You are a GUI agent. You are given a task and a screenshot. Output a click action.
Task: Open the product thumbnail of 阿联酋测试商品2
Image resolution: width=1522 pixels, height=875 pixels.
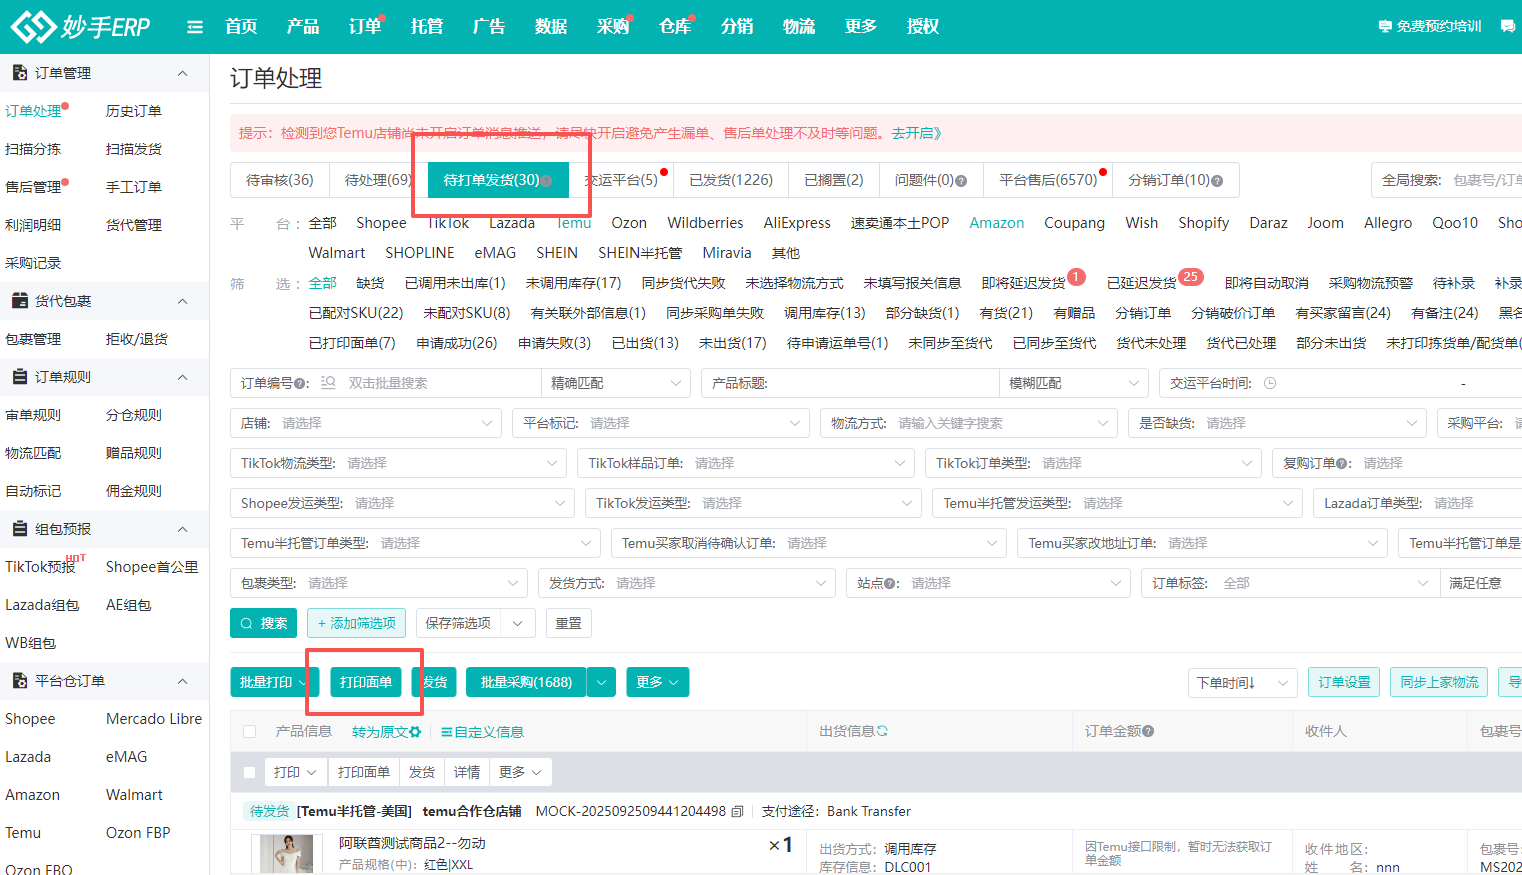[x=286, y=854]
